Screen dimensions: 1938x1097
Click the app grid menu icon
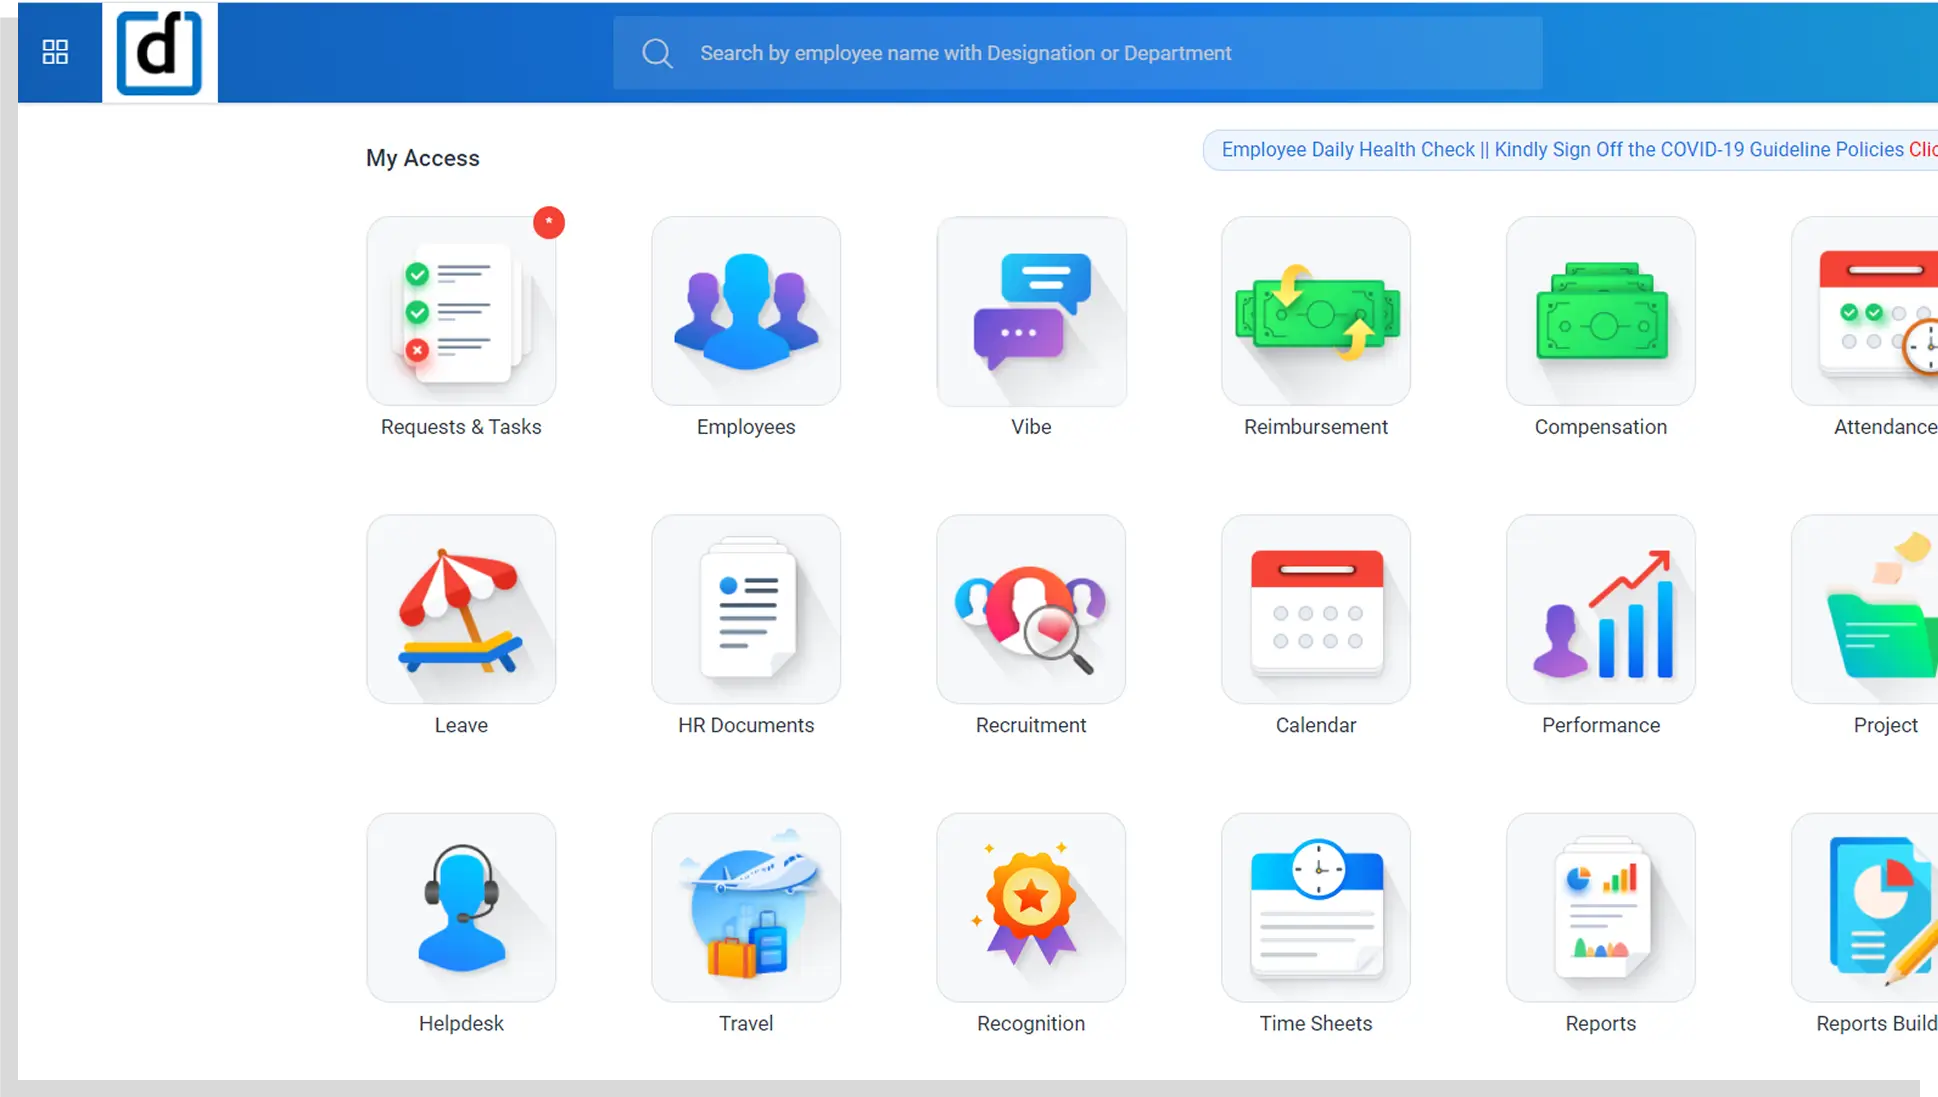tap(56, 52)
